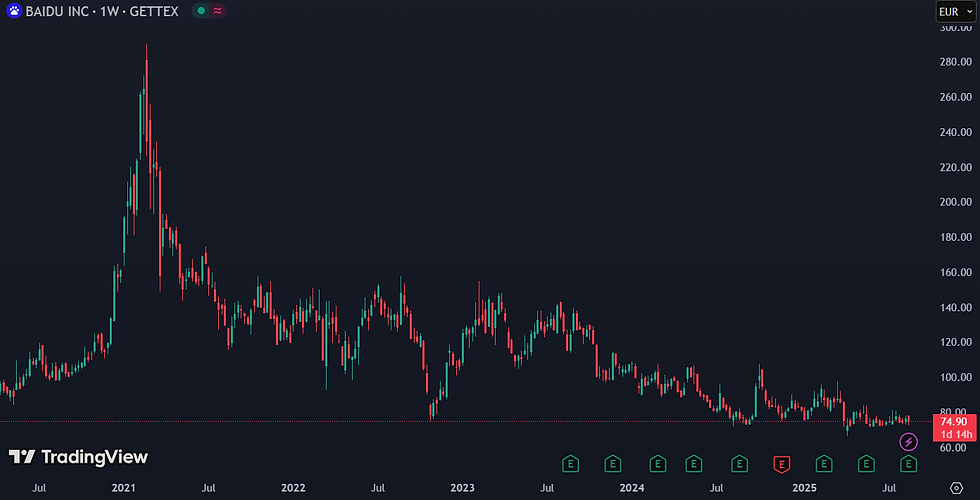Click the 200.00 price axis label

pyautogui.click(x=957, y=202)
